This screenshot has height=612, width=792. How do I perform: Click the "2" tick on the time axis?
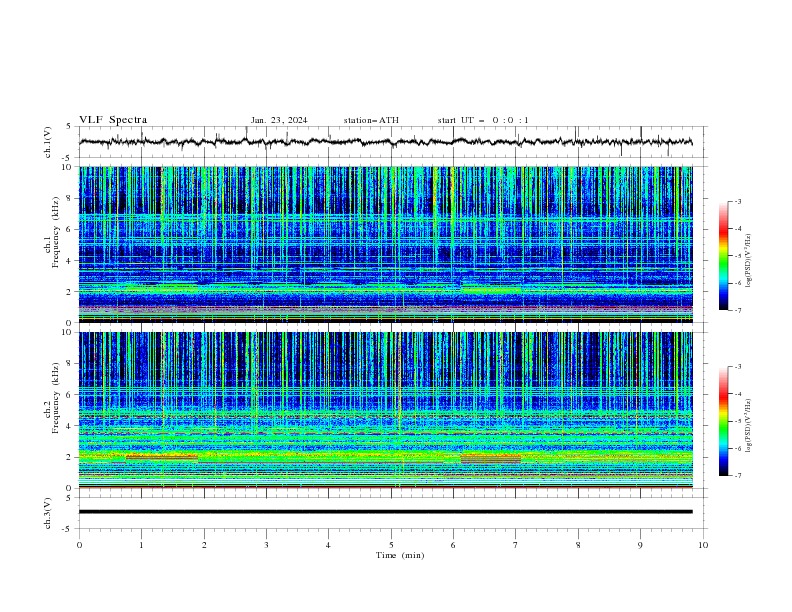(204, 545)
